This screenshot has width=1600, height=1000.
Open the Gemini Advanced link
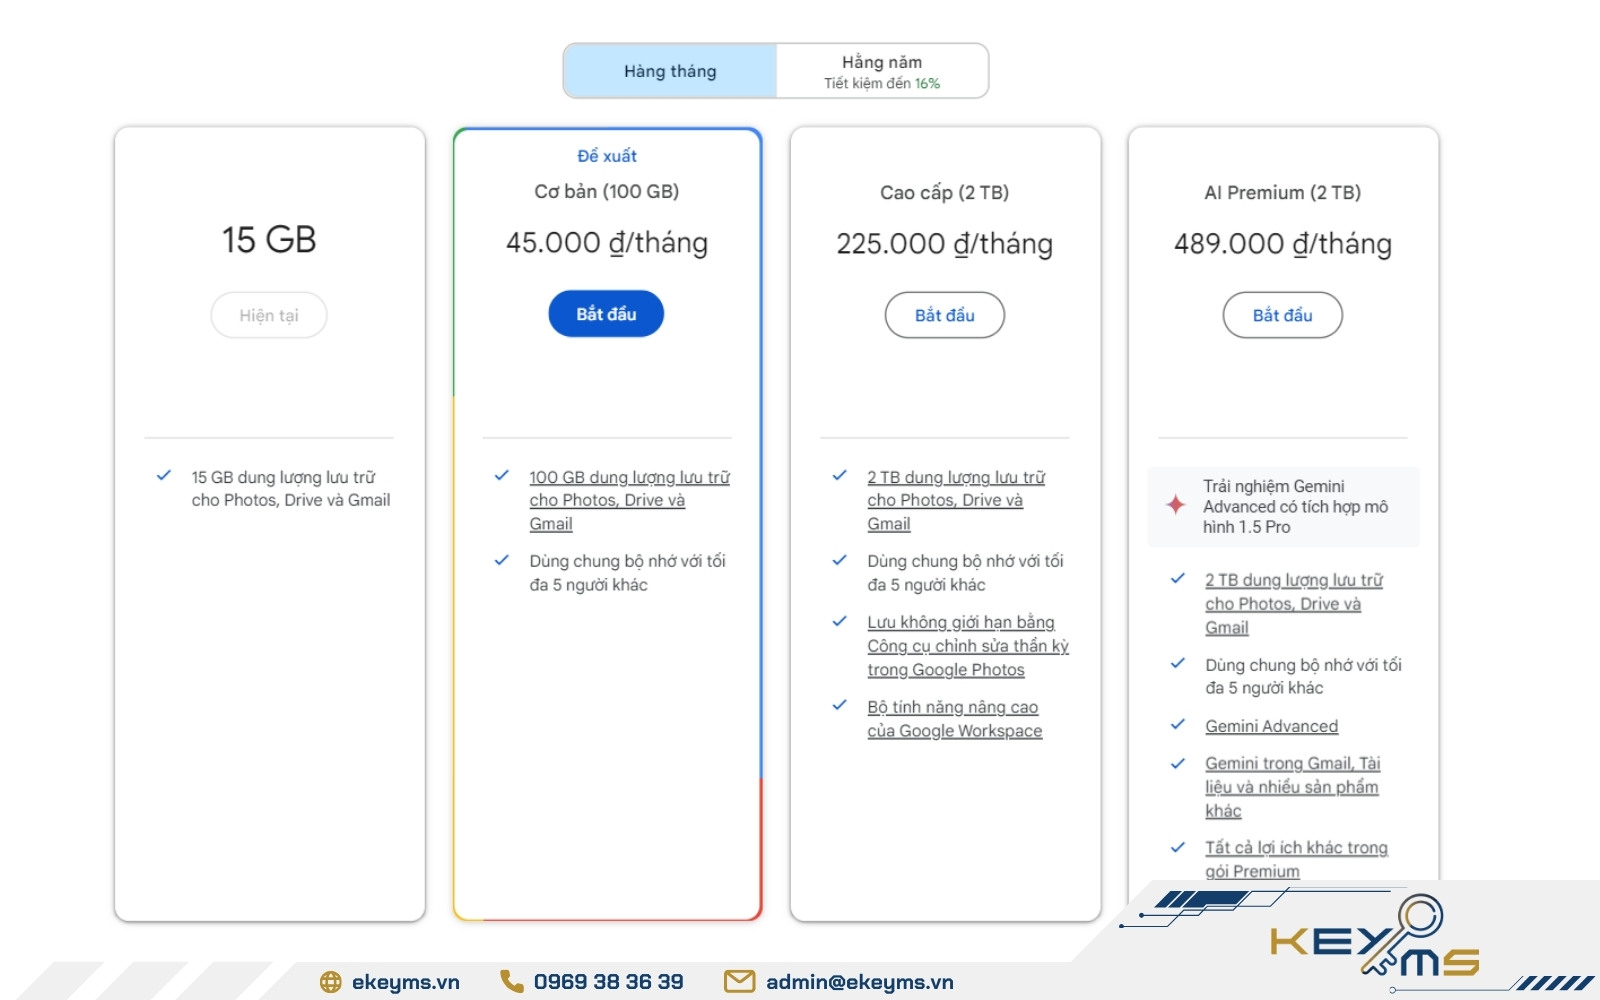[1271, 726]
